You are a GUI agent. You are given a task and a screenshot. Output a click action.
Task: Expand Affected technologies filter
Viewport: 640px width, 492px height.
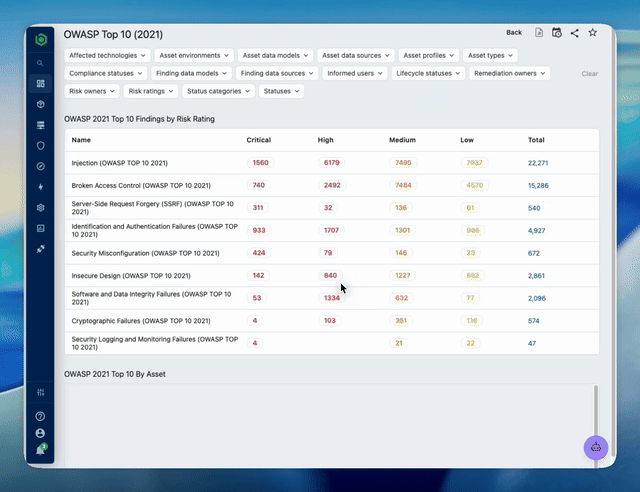coord(107,56)
